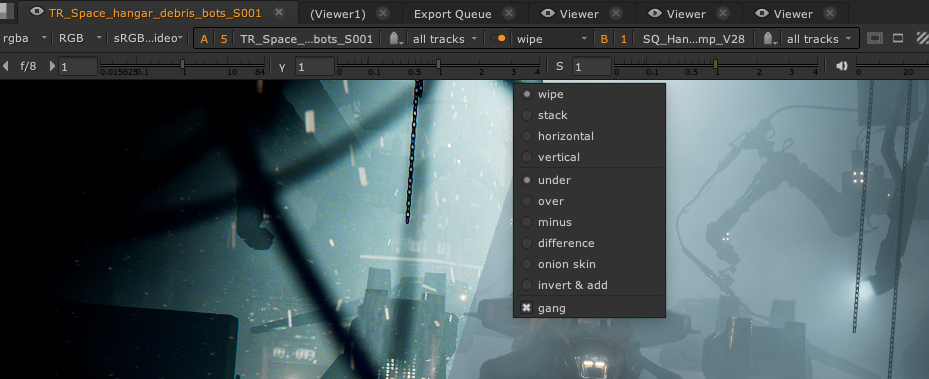Click the A buffer track lock icon

tap(396, 39)
